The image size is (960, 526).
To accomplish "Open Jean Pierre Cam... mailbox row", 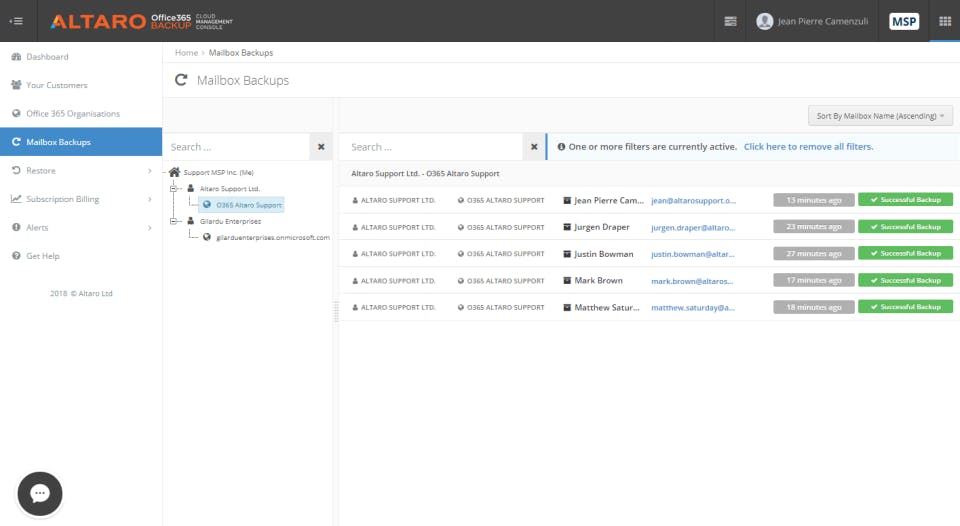I will click(x=649, y=200).
